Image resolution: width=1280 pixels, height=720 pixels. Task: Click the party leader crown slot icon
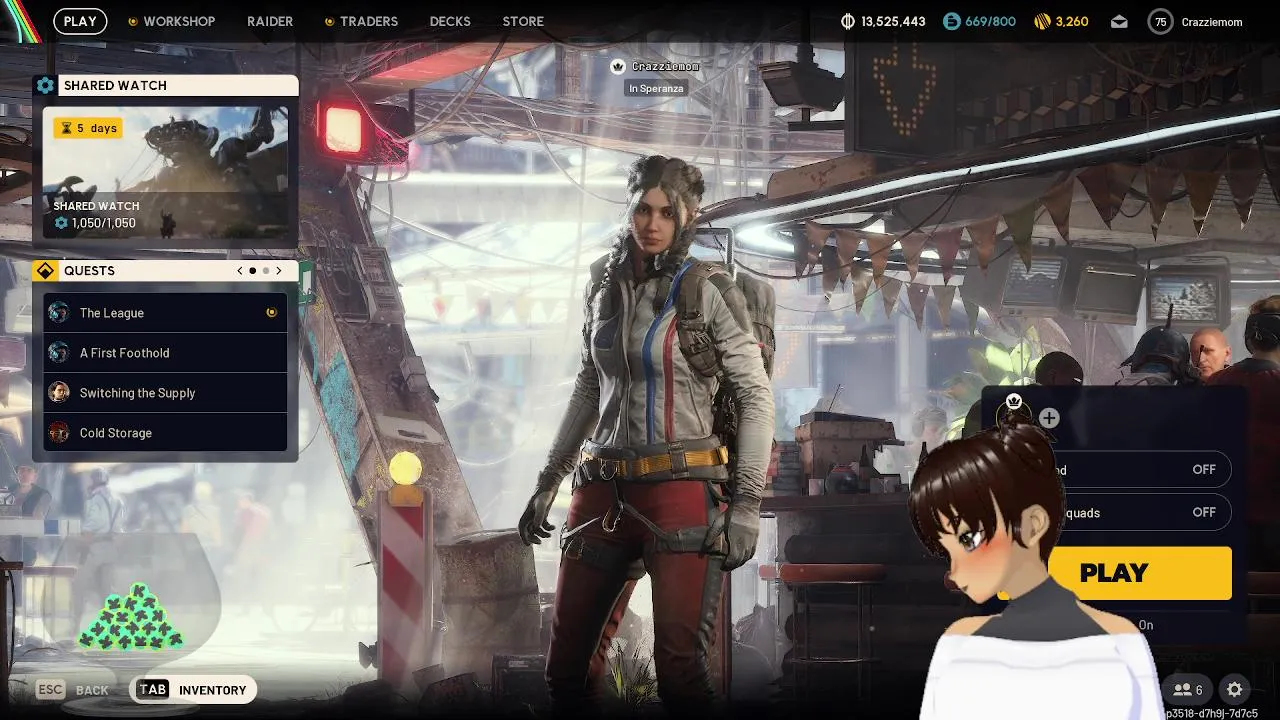[1014, 402]
